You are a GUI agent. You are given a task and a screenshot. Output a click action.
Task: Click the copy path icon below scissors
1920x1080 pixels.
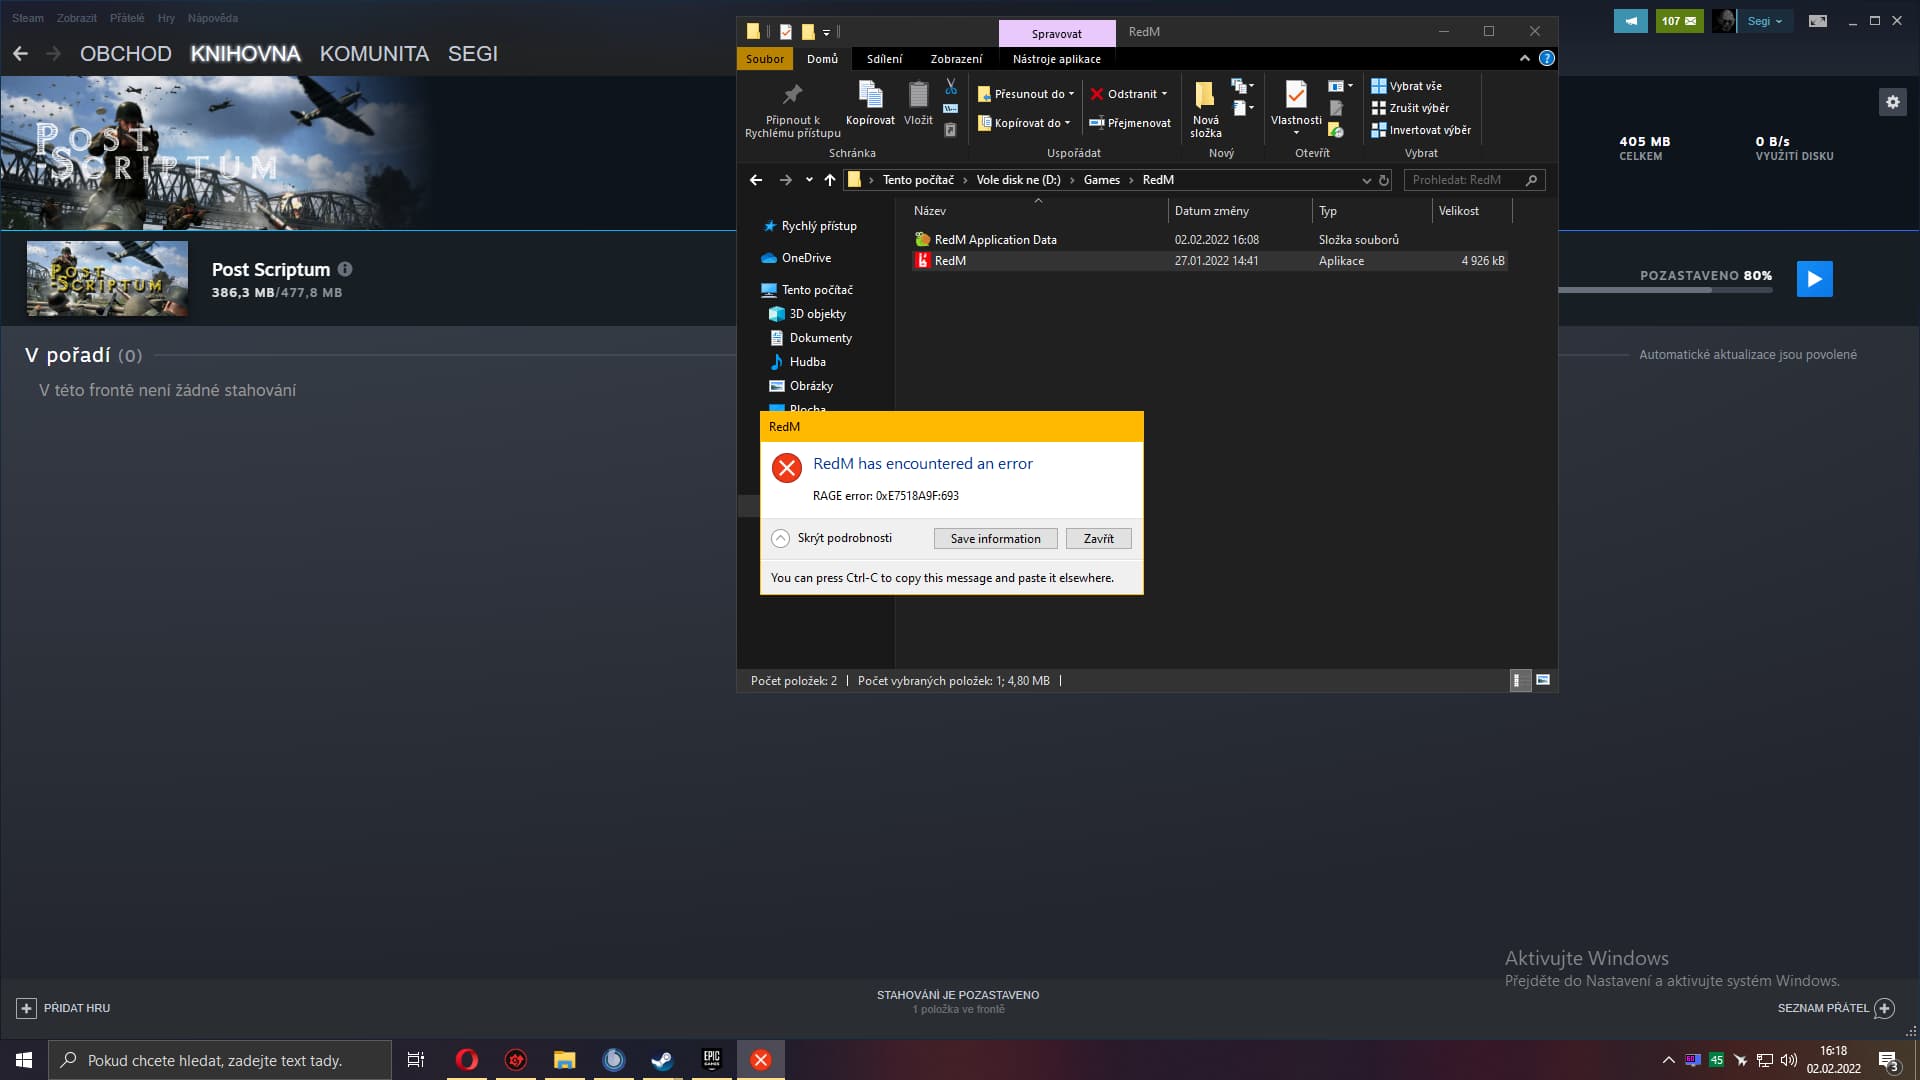click(x=951, y=108)
